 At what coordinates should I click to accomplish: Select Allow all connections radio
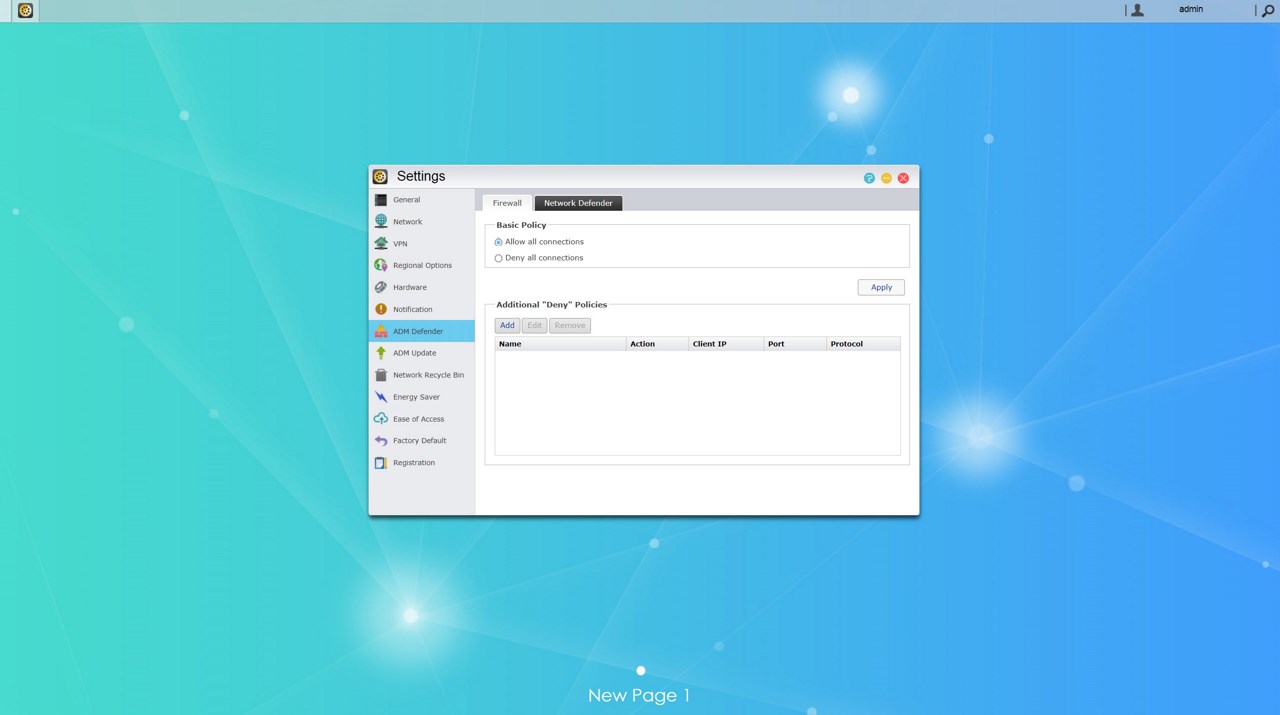[x=498, y=242]
